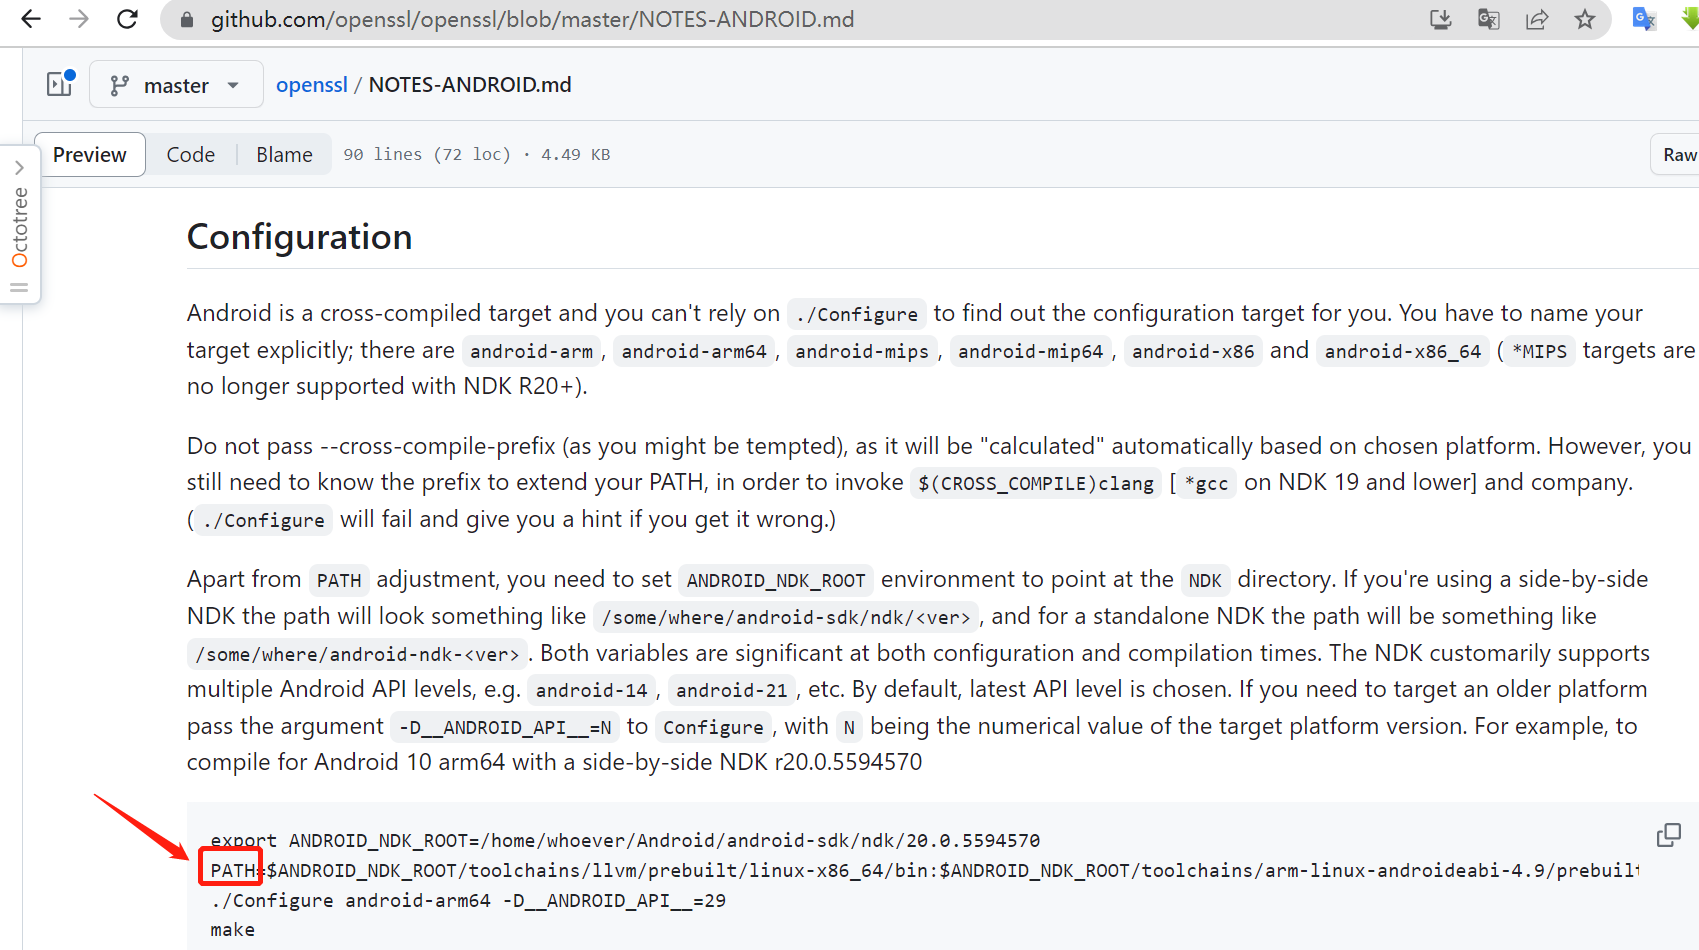Open the translate page icon
The height and width of the screenshot is (950, 1699).
pos(1489,19)
